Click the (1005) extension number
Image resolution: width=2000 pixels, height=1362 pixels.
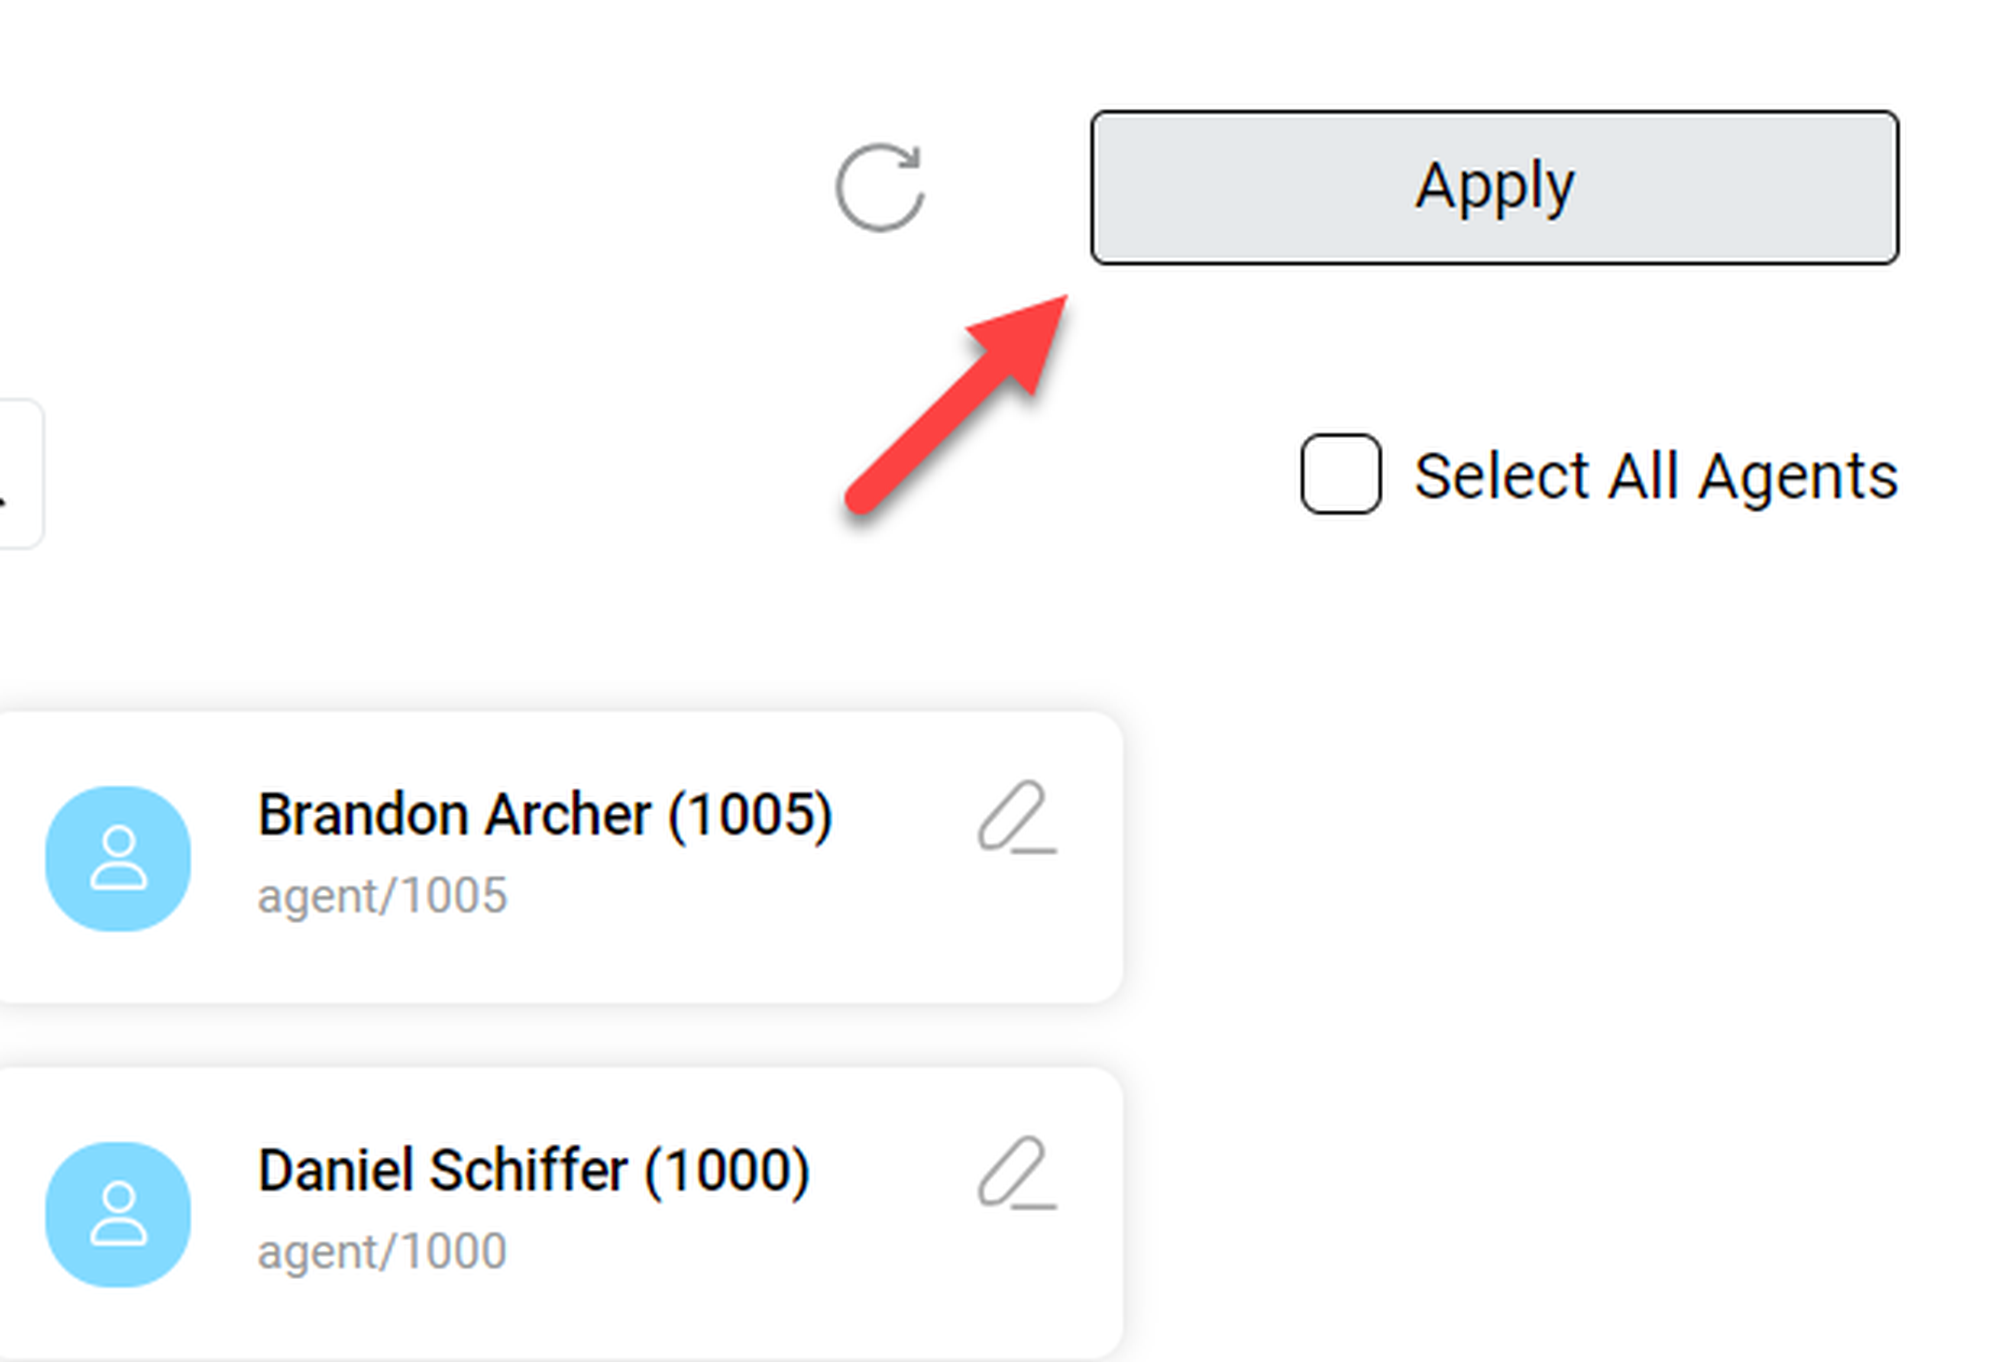750,814
